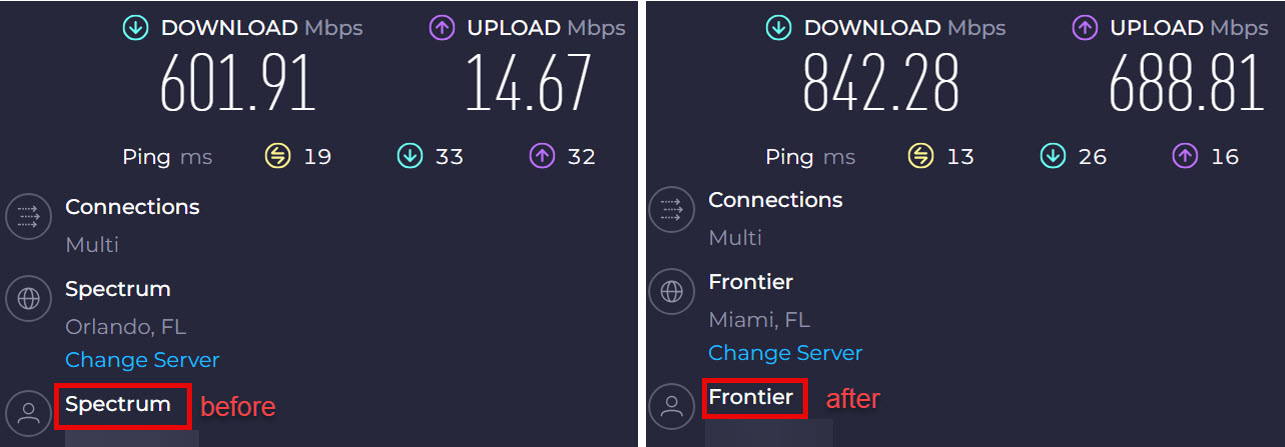1285x447 pixels.
Task: Open Change Server link under Orlando, FL
Action: (142, 360)
